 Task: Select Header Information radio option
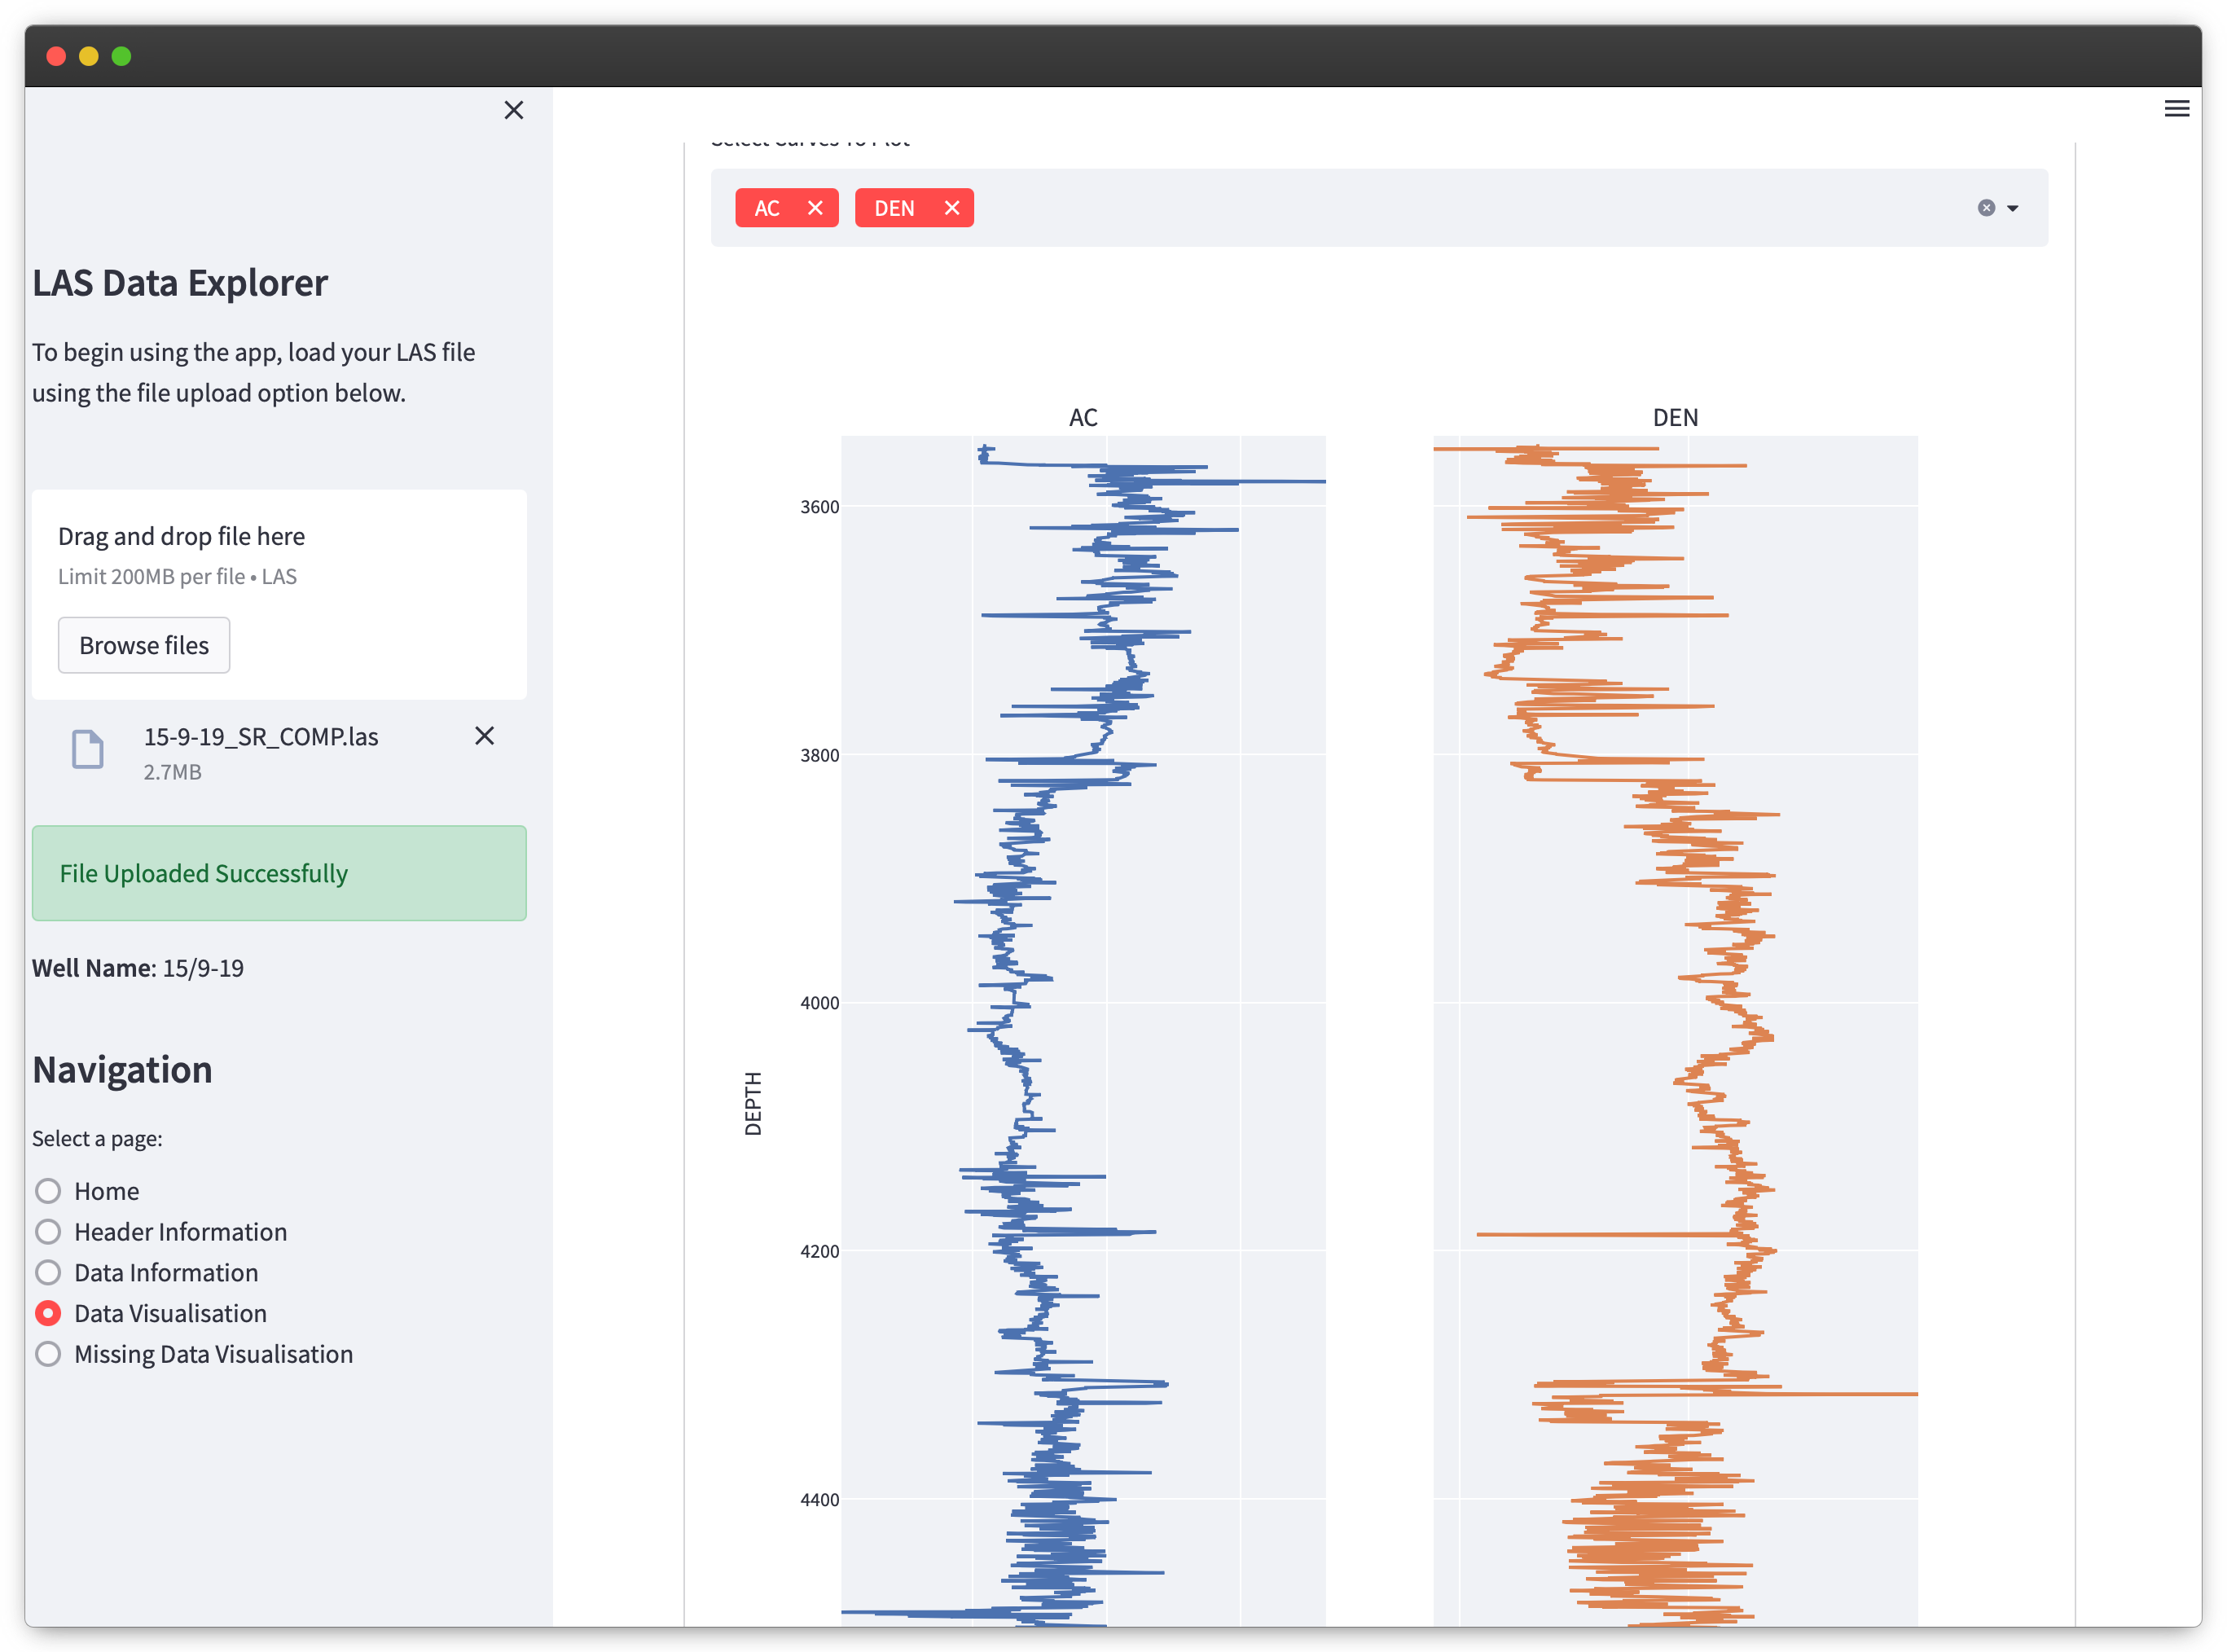(48, 1232)
